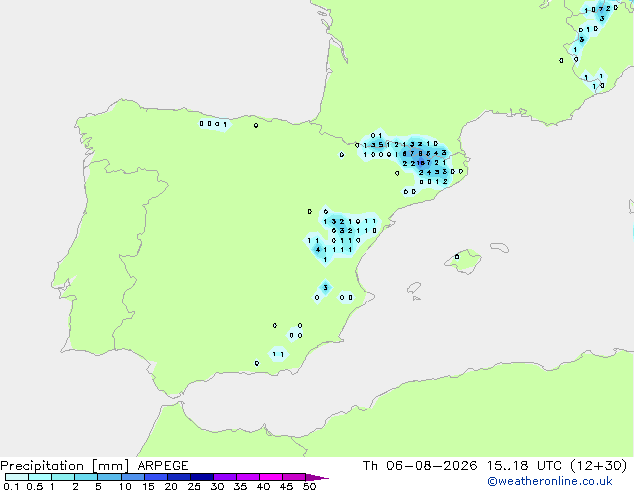Click the 30–35 mm purple legend swatch
The height and width of the screenshot is (490, 634).
pos(224,477)
